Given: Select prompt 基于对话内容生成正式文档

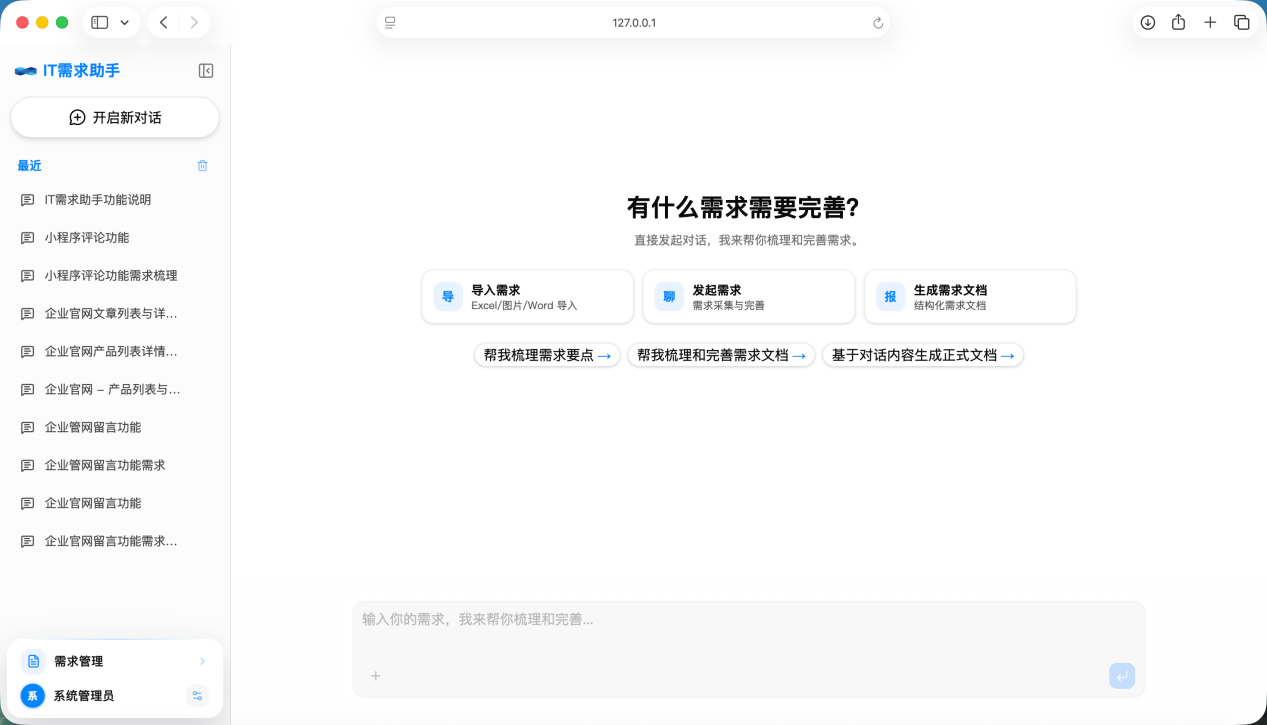Looking at the screenshot, I should point(923,355).
